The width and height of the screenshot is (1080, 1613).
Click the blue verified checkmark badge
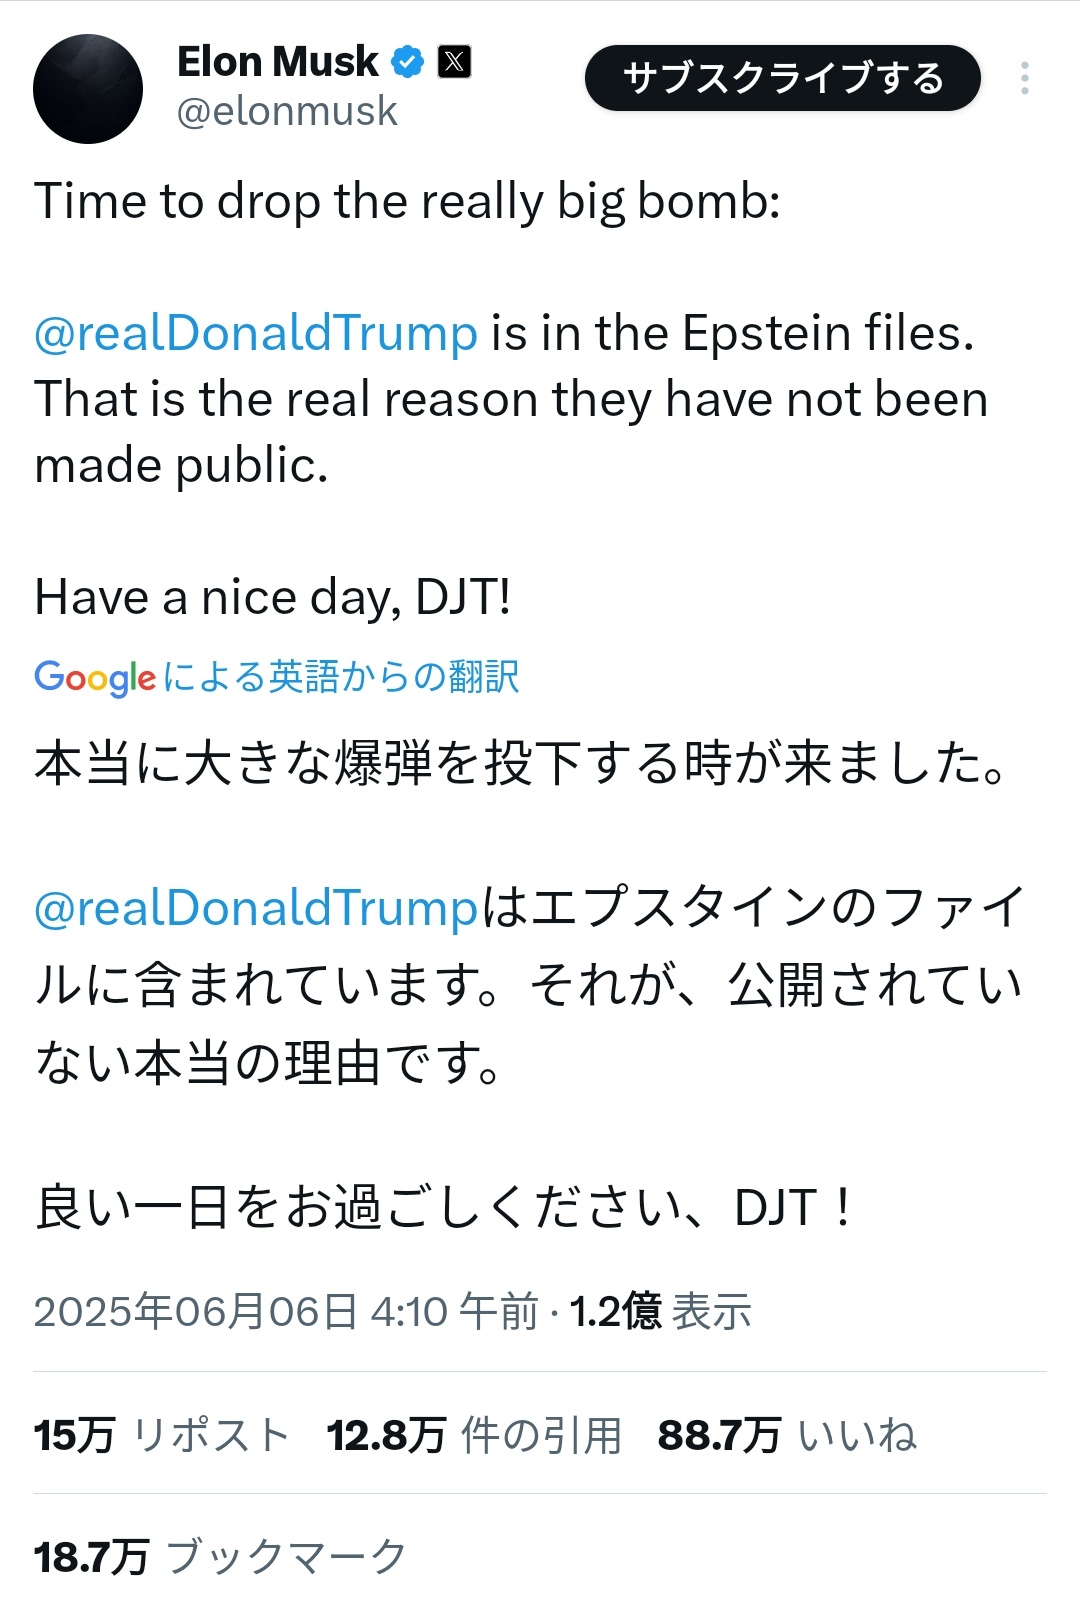(407, 62)
